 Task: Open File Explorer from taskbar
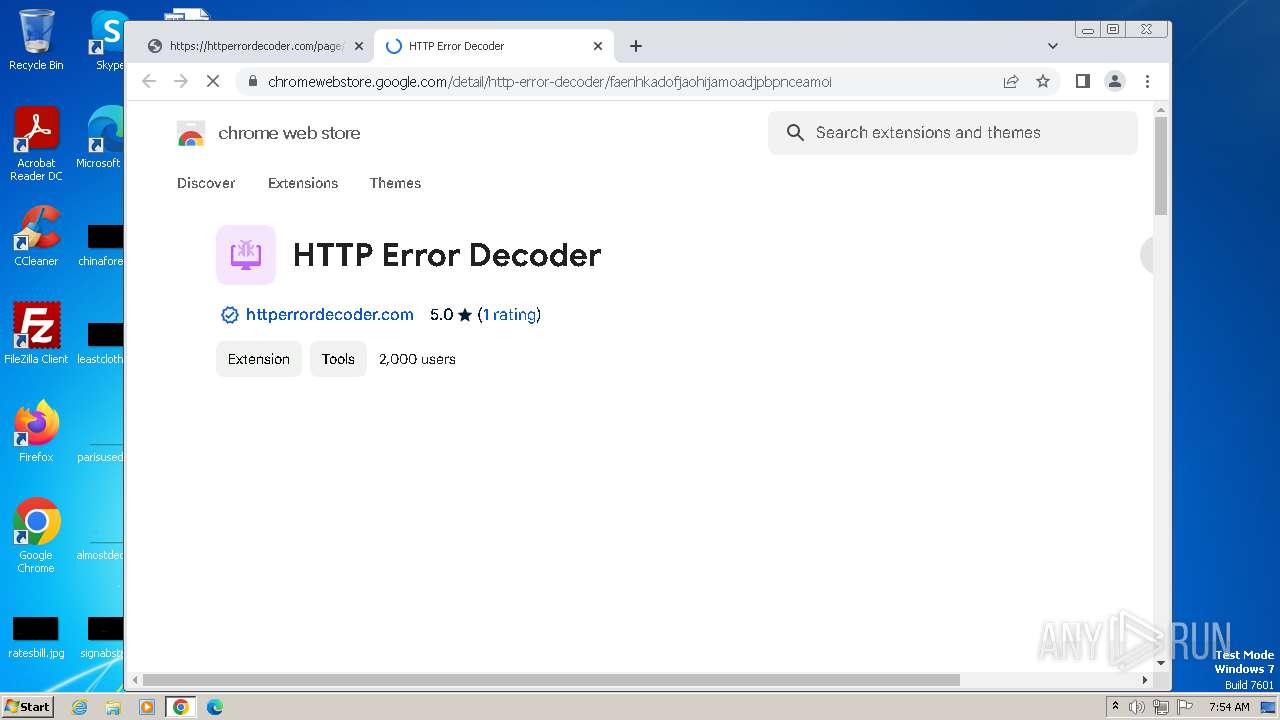(x=113, y=707)
